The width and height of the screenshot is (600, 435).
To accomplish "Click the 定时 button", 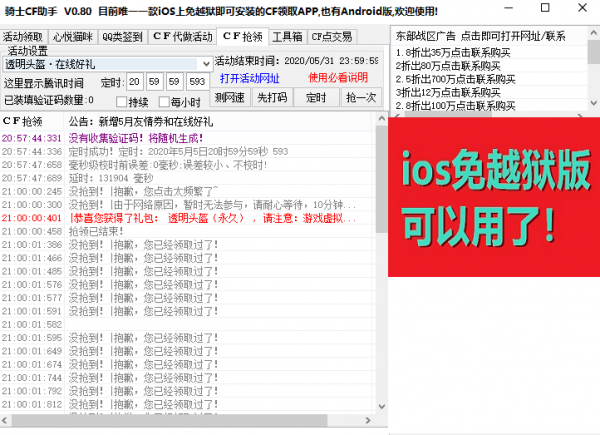I will point(316,97).
